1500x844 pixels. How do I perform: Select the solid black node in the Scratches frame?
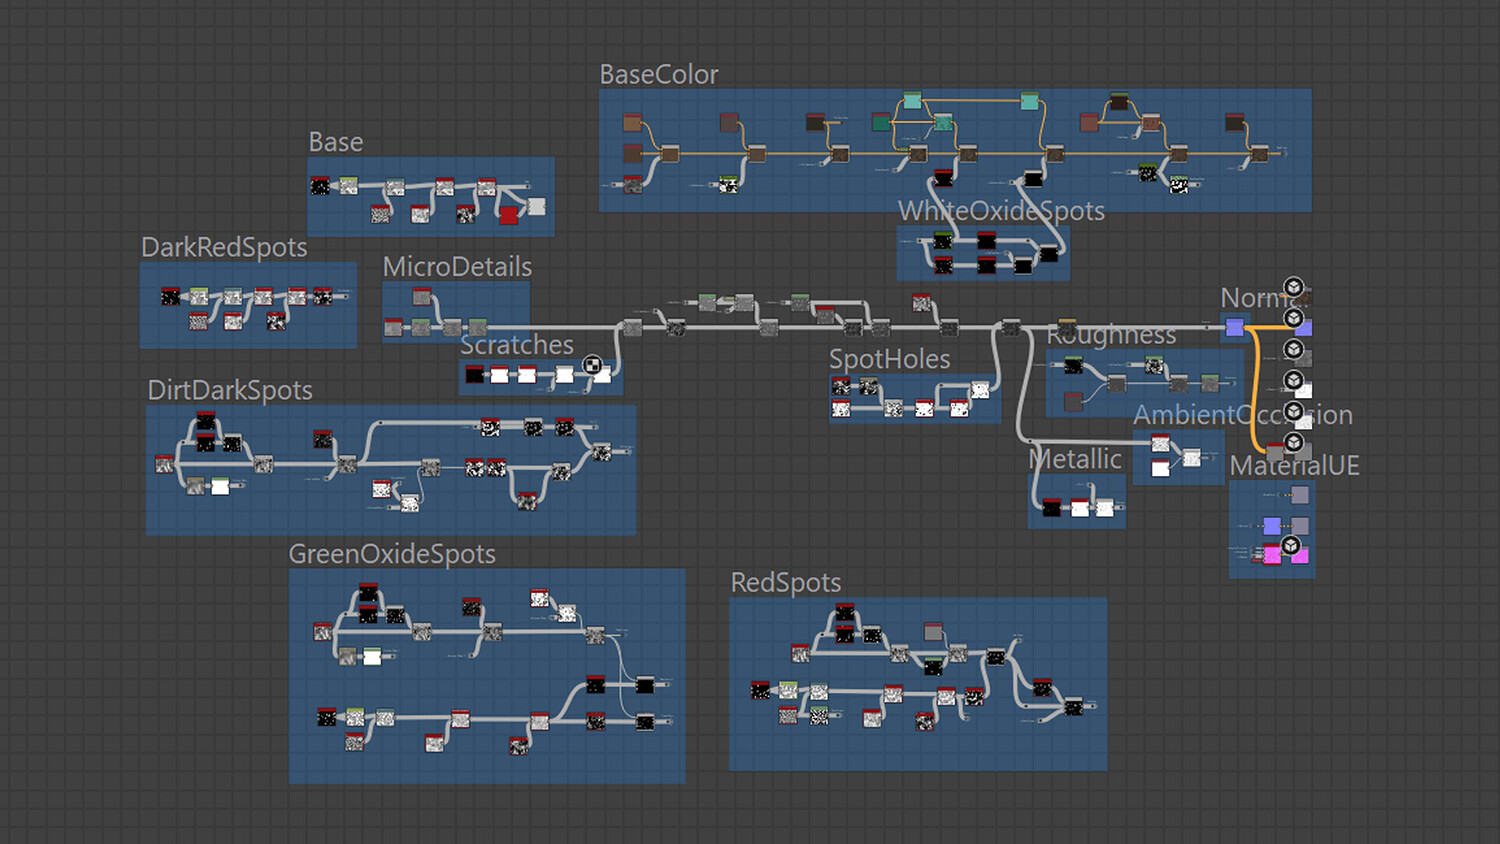point(475,374)
